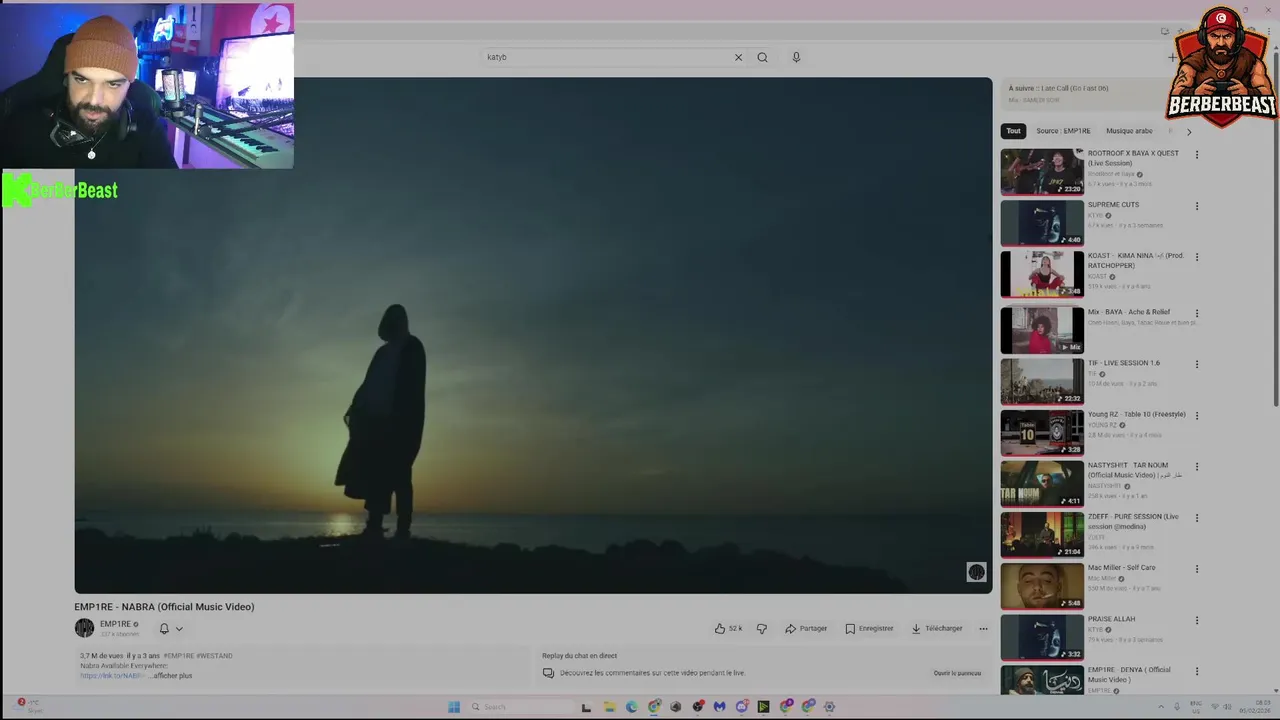1280x720 pixels.
Task: Click the weather widget on the taskbar
Action: [x=29, y=706]
